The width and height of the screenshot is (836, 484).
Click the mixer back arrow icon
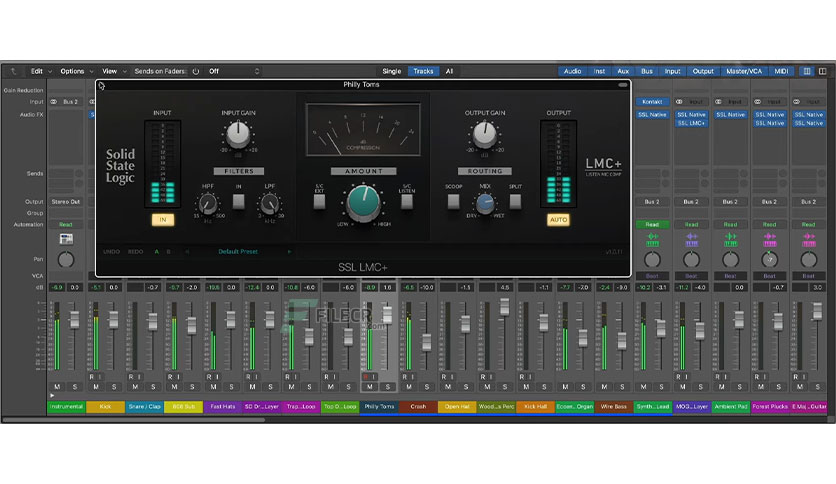click(13, 71)
